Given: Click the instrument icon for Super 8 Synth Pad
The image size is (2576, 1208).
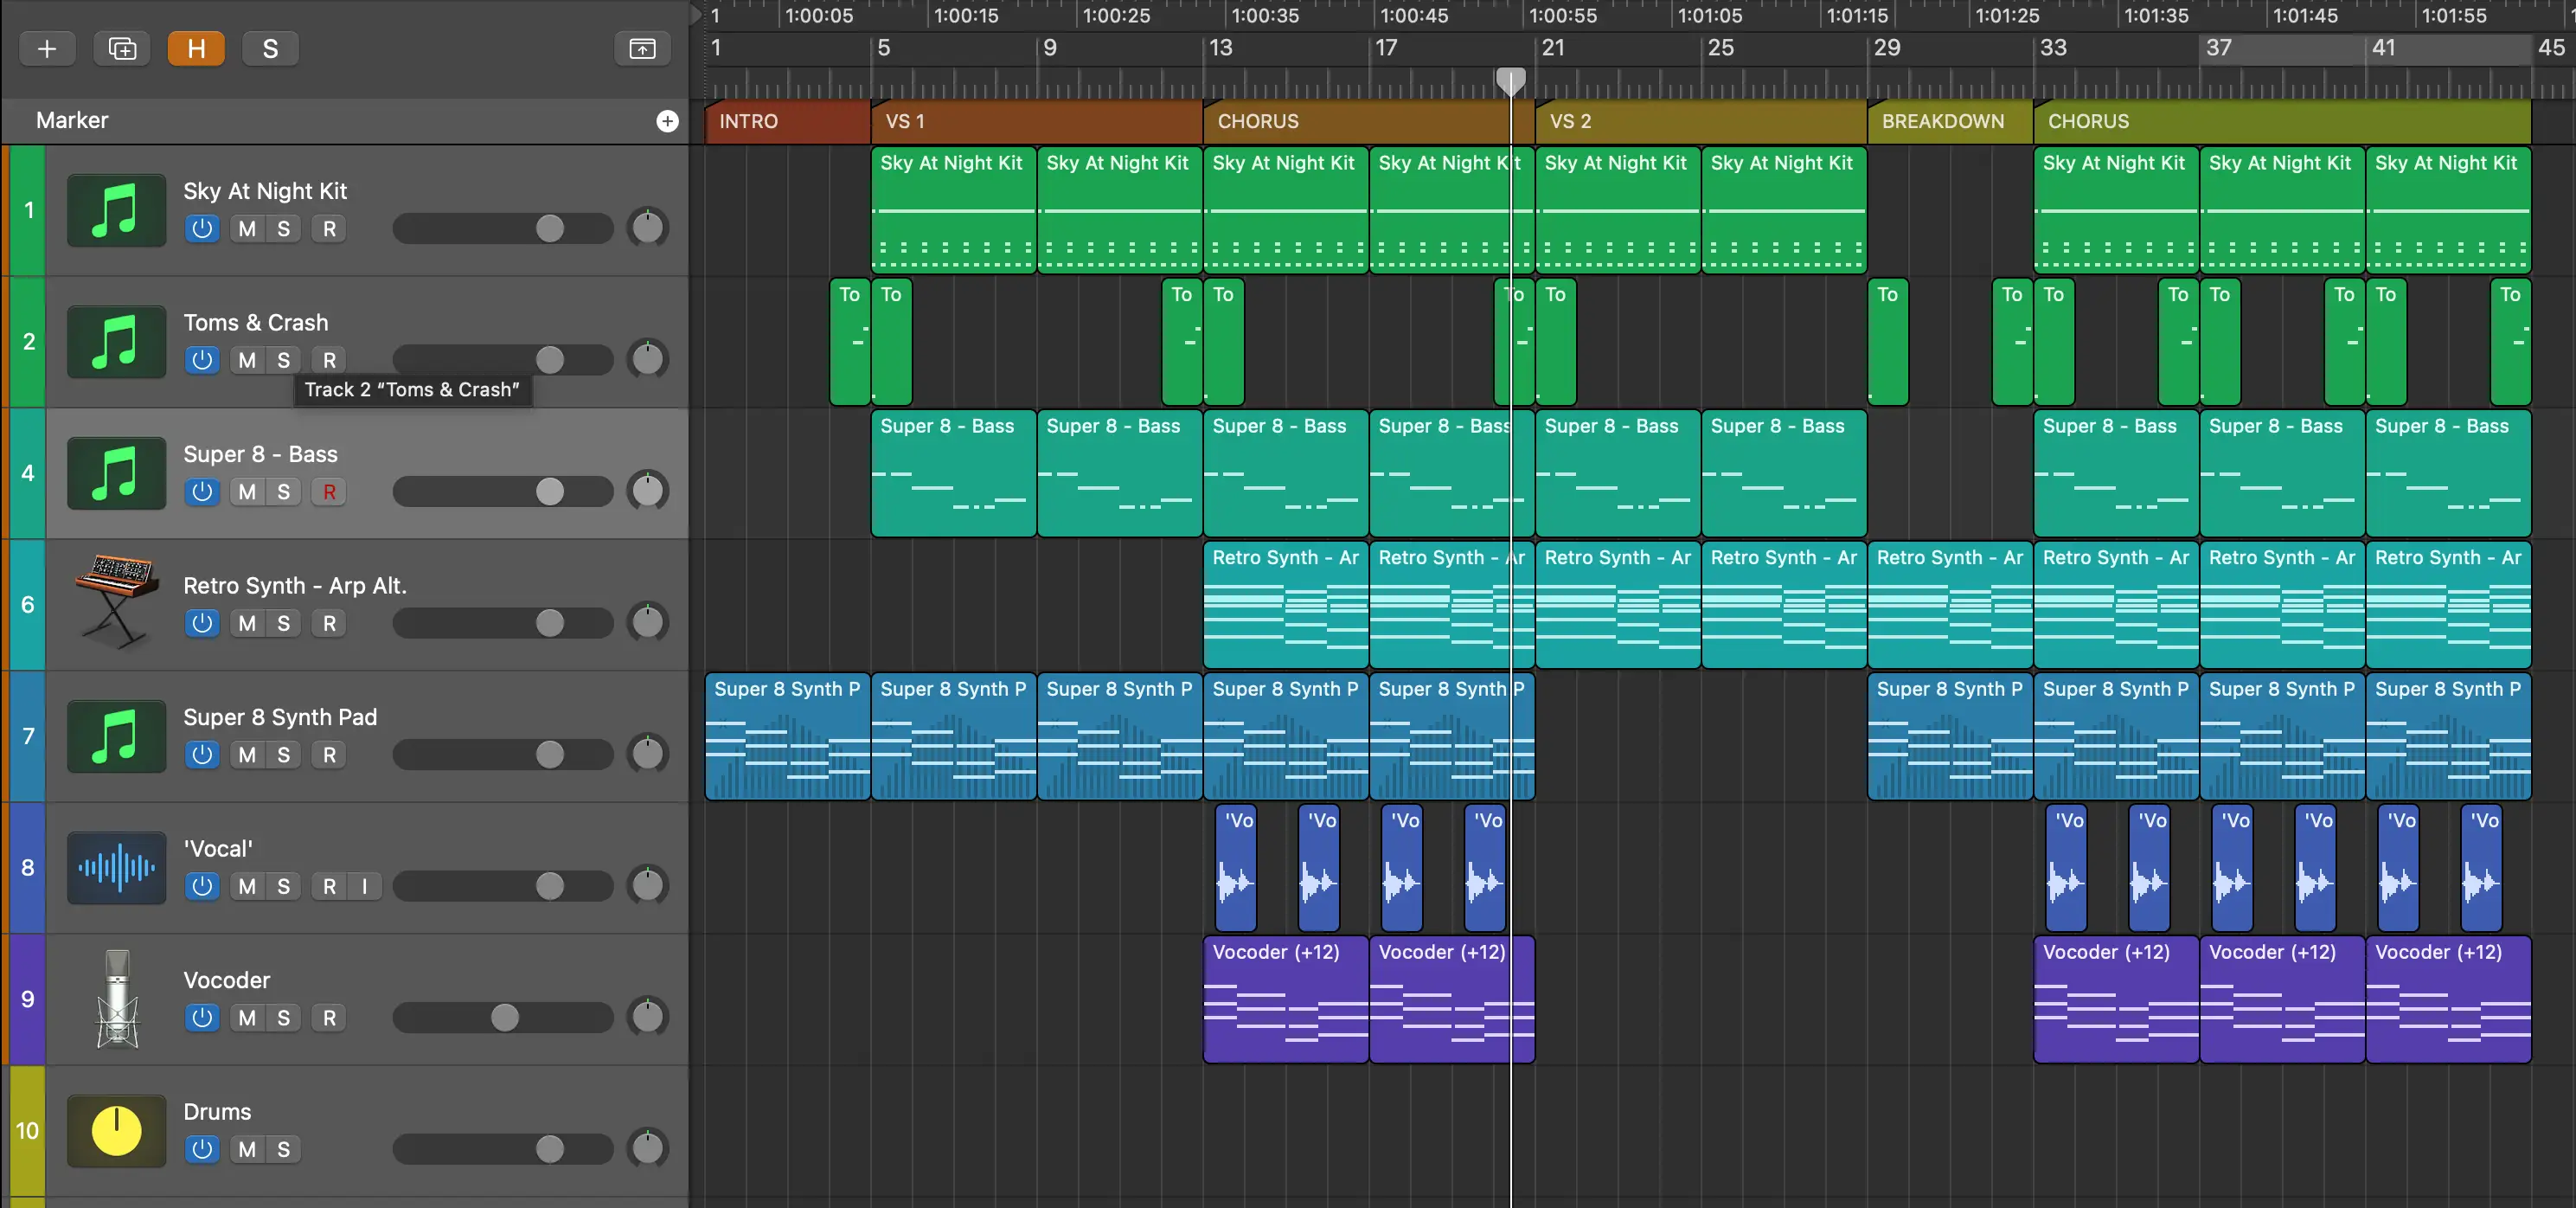Looking at the screenshot, I should tap(115, 735).
